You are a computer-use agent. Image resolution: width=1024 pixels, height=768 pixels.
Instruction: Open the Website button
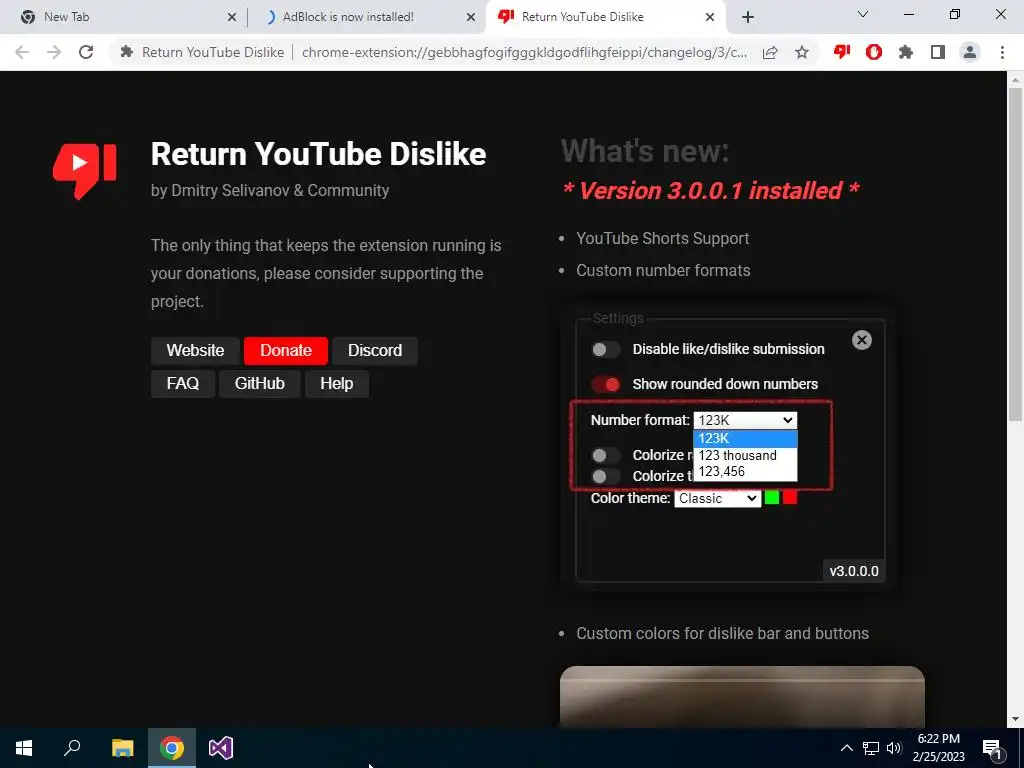(195, 351)
